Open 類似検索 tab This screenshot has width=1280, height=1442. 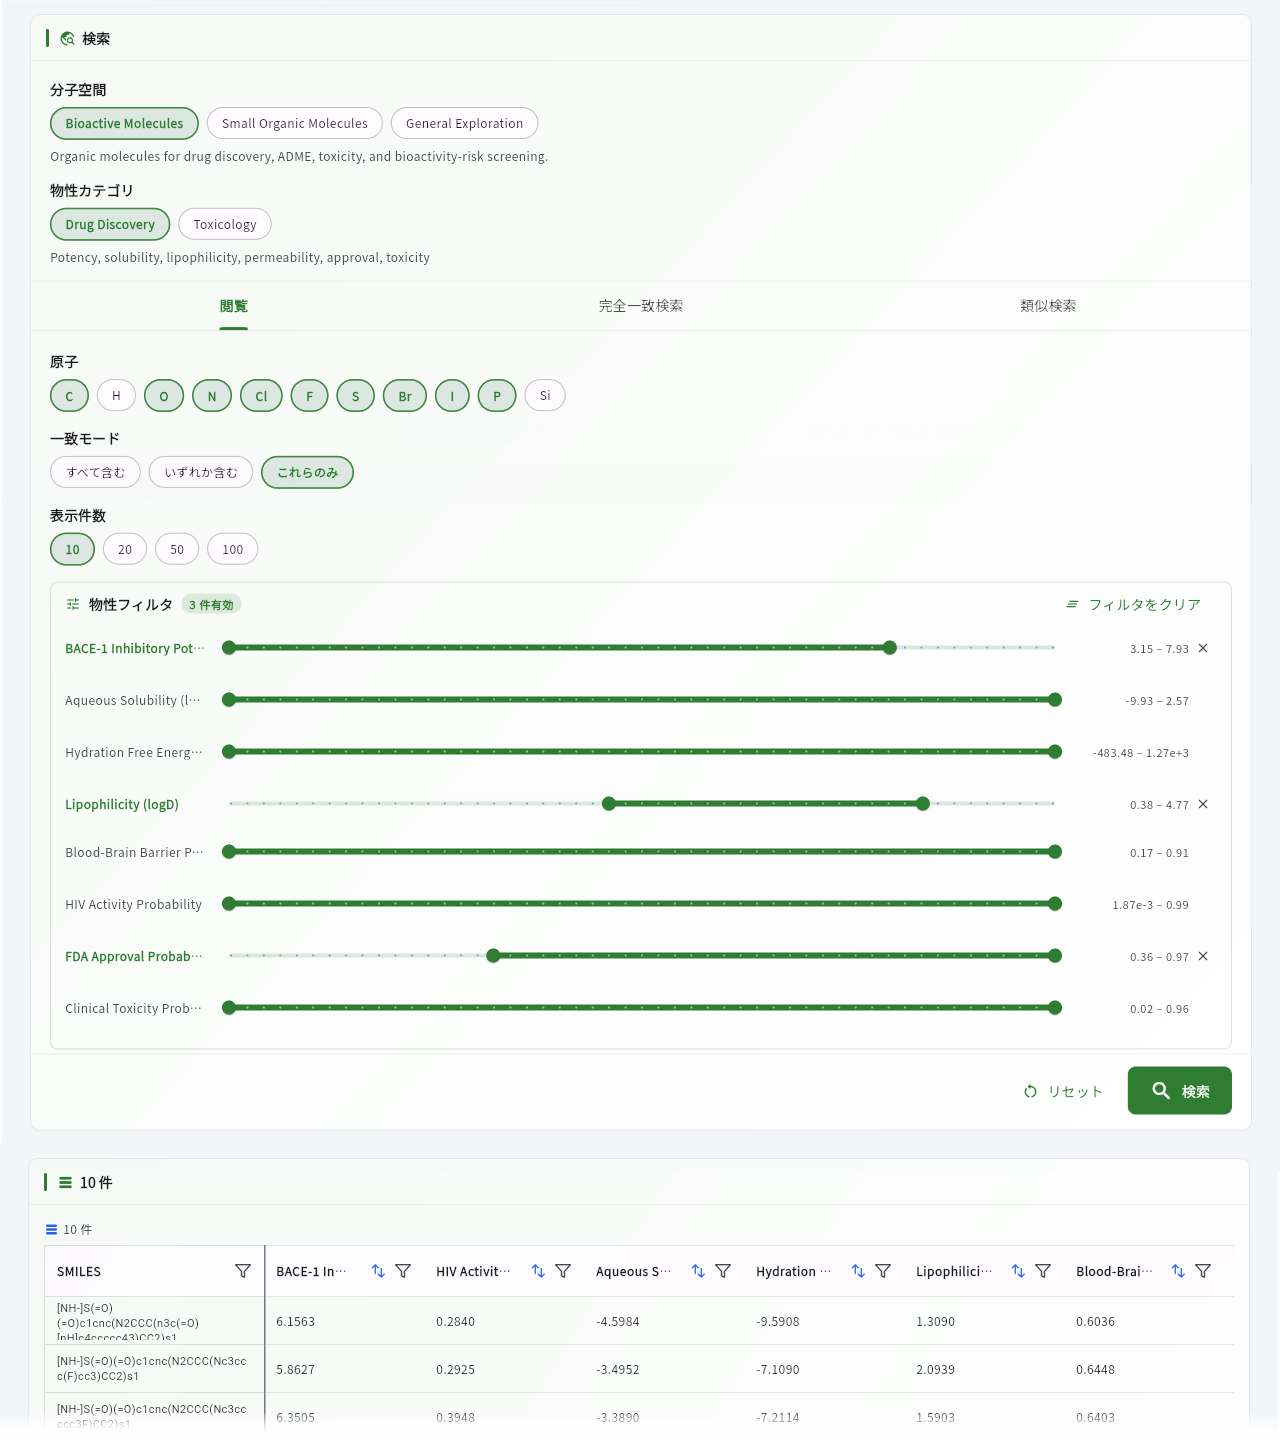(1048, 306)
